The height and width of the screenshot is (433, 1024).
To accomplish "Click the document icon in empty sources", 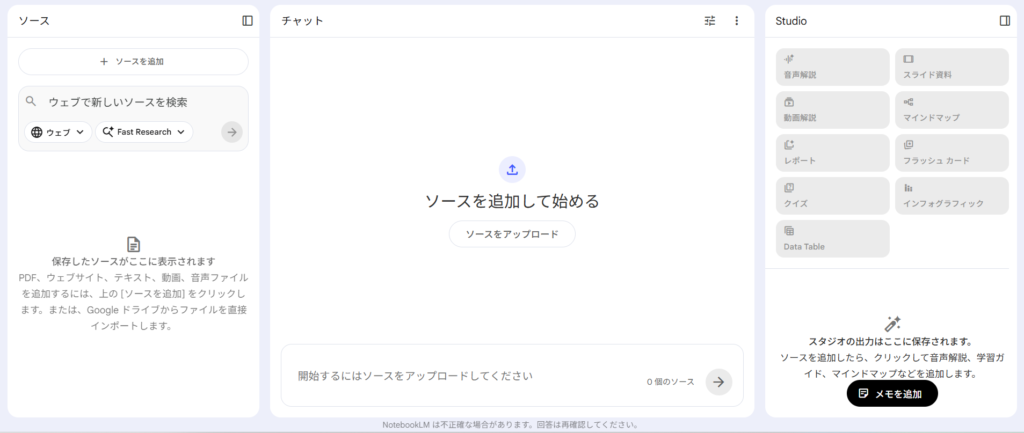I will click(133, 245).
